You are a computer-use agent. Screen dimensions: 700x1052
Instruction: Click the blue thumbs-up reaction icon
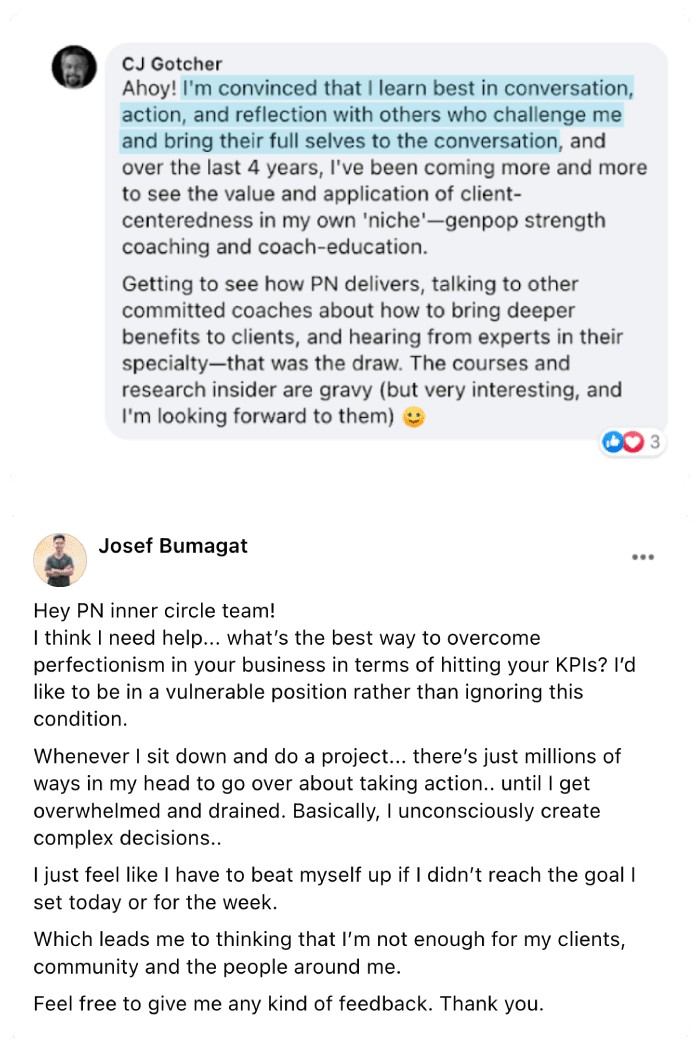pos(613,441)
